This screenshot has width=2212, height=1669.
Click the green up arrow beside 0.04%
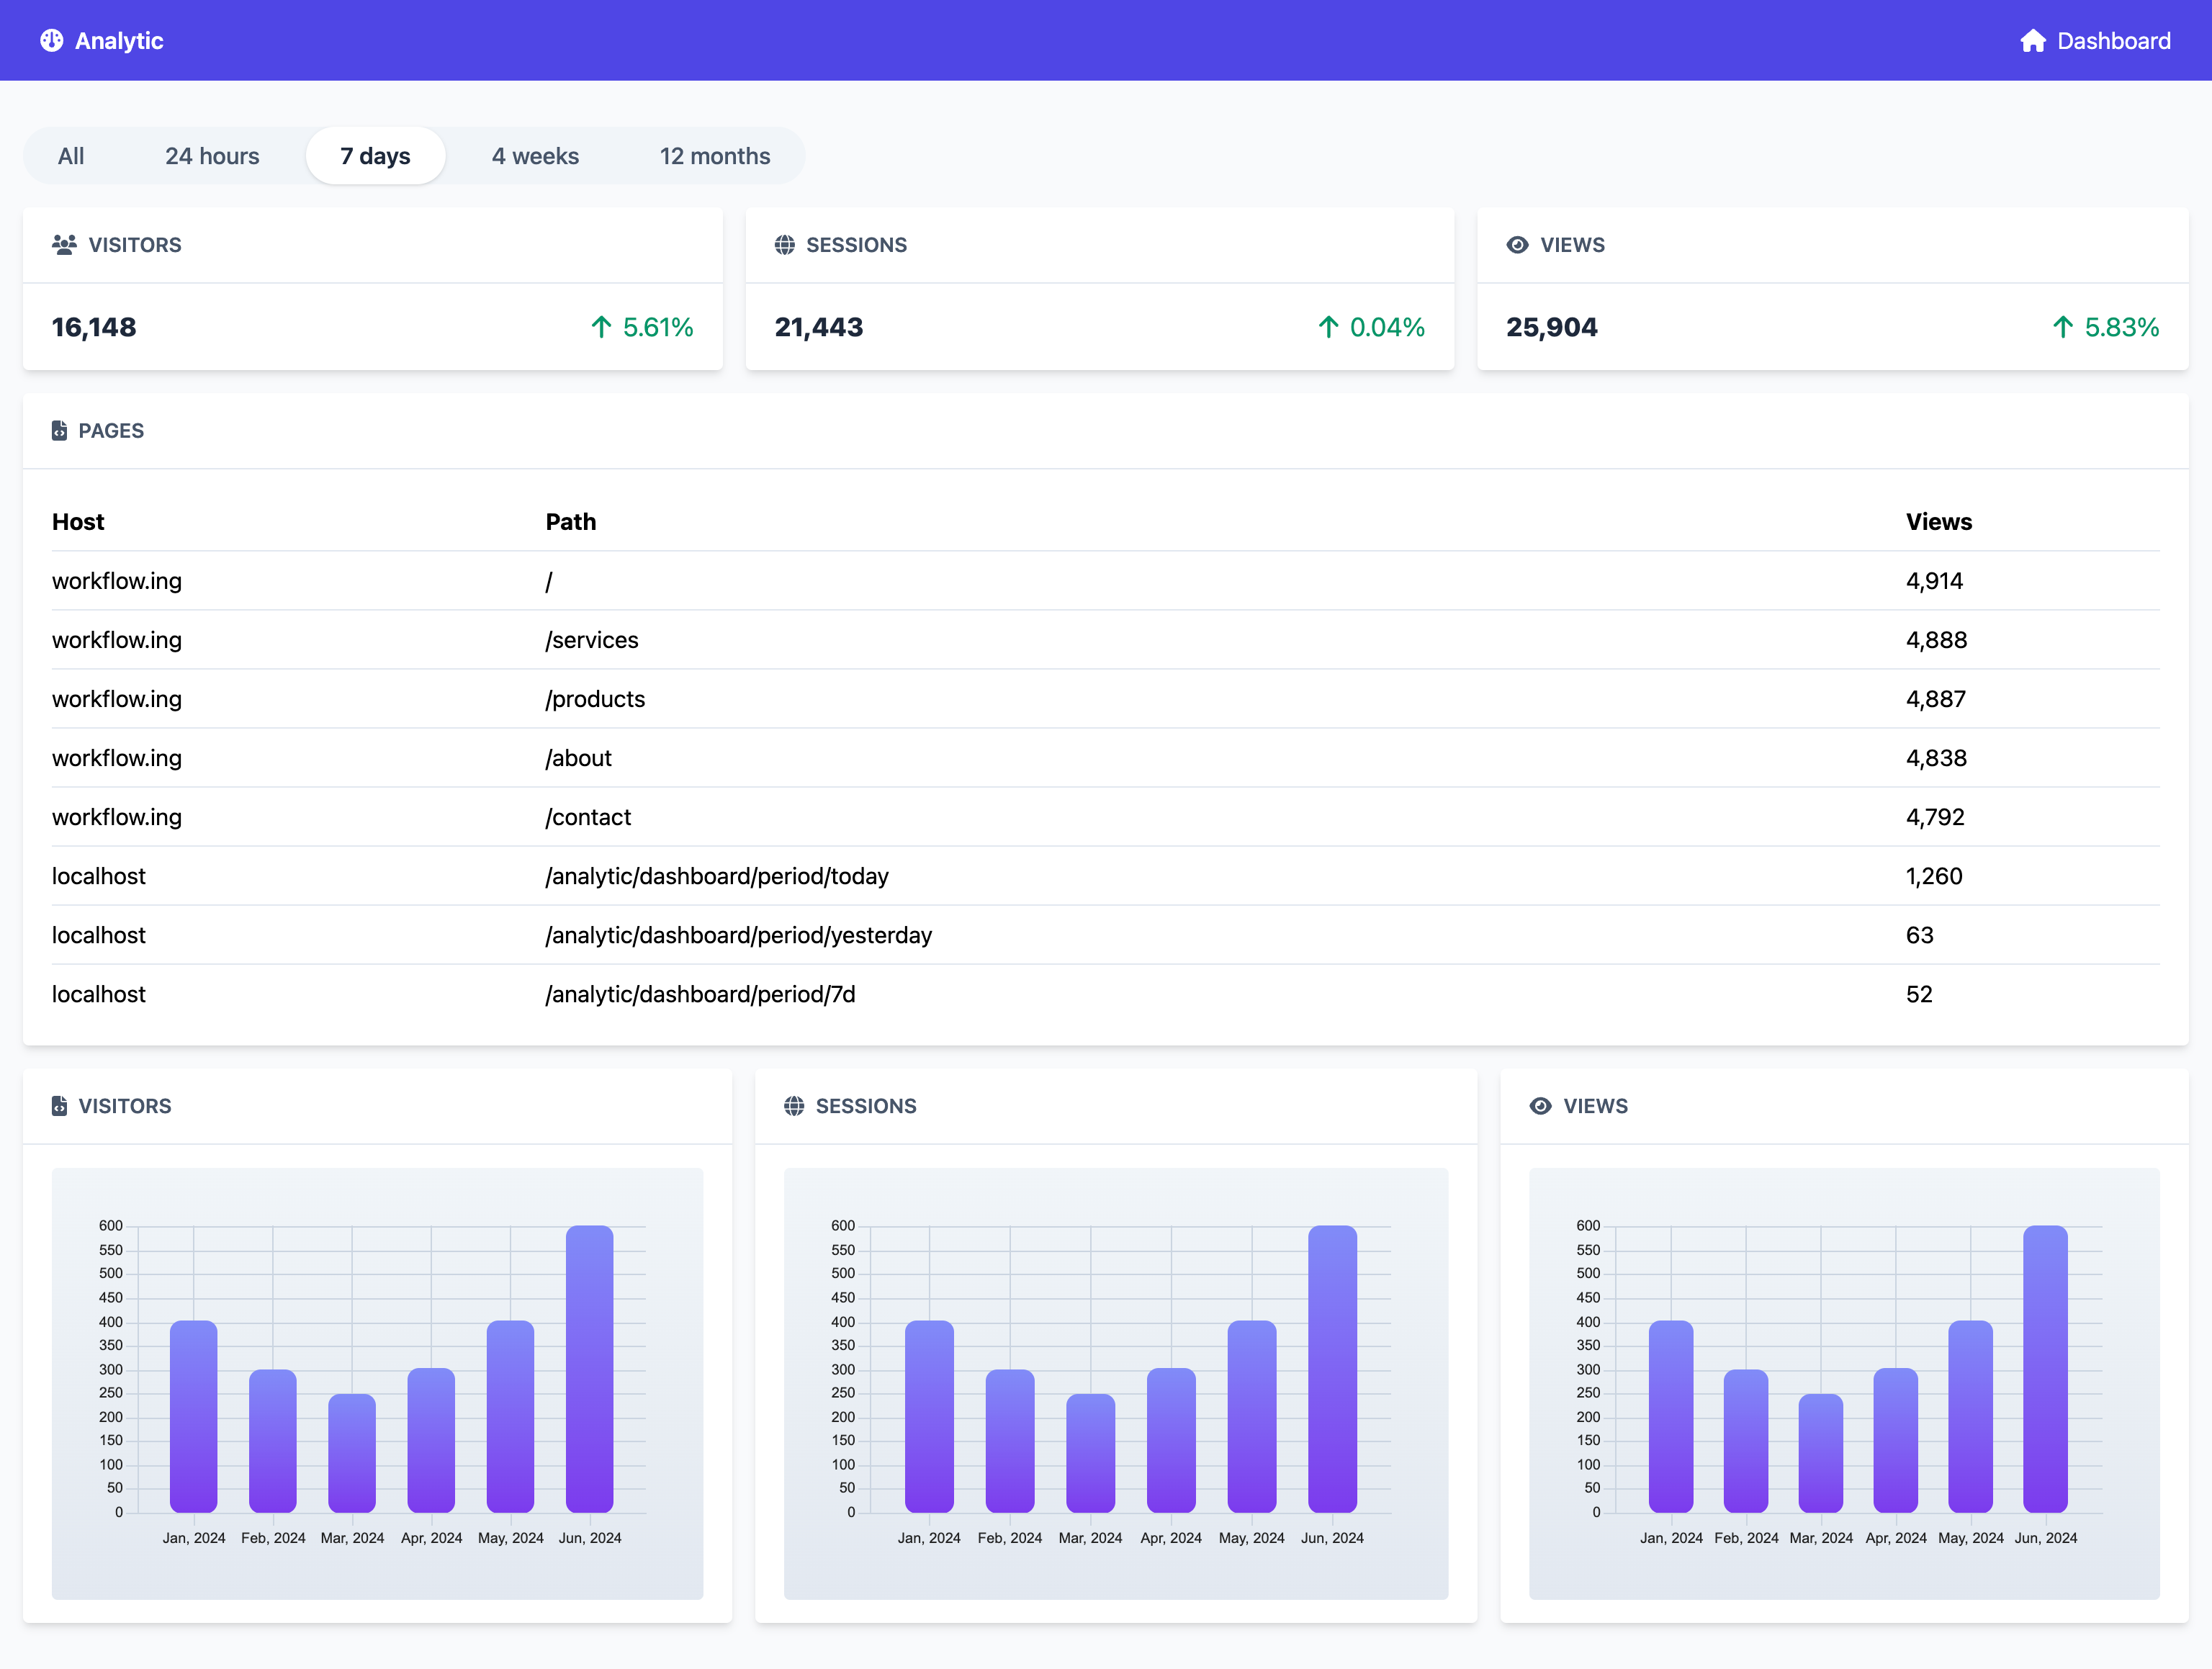(1328, 327)
